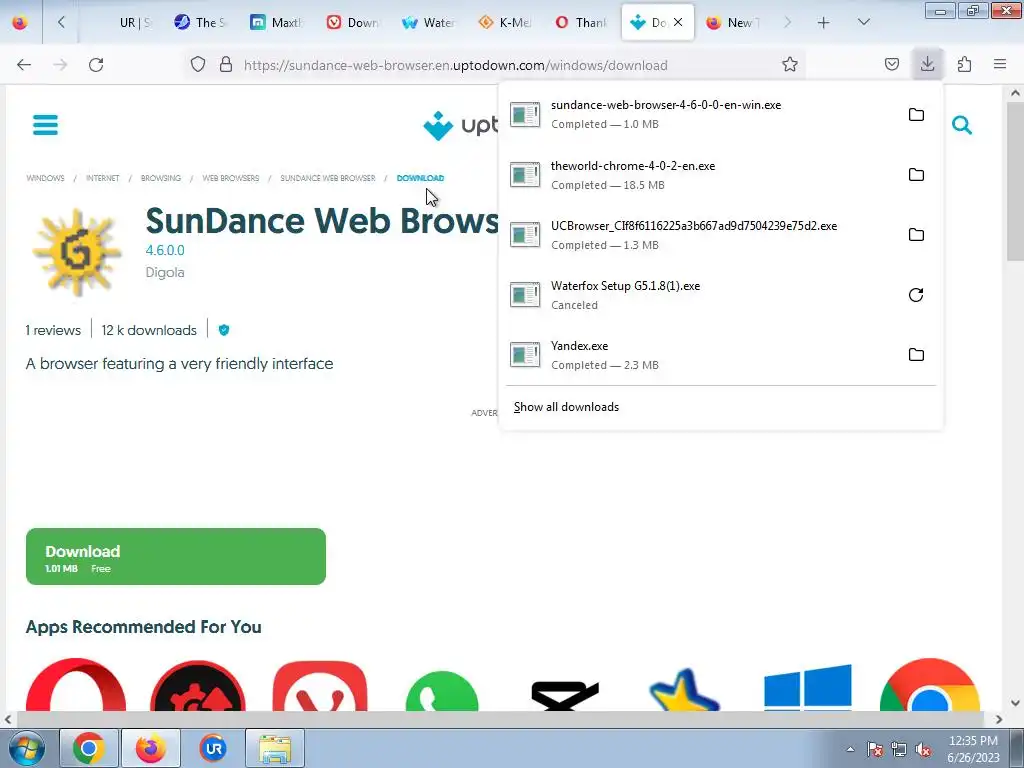Open UR Browser from the taskbar

tap(213, 748)
